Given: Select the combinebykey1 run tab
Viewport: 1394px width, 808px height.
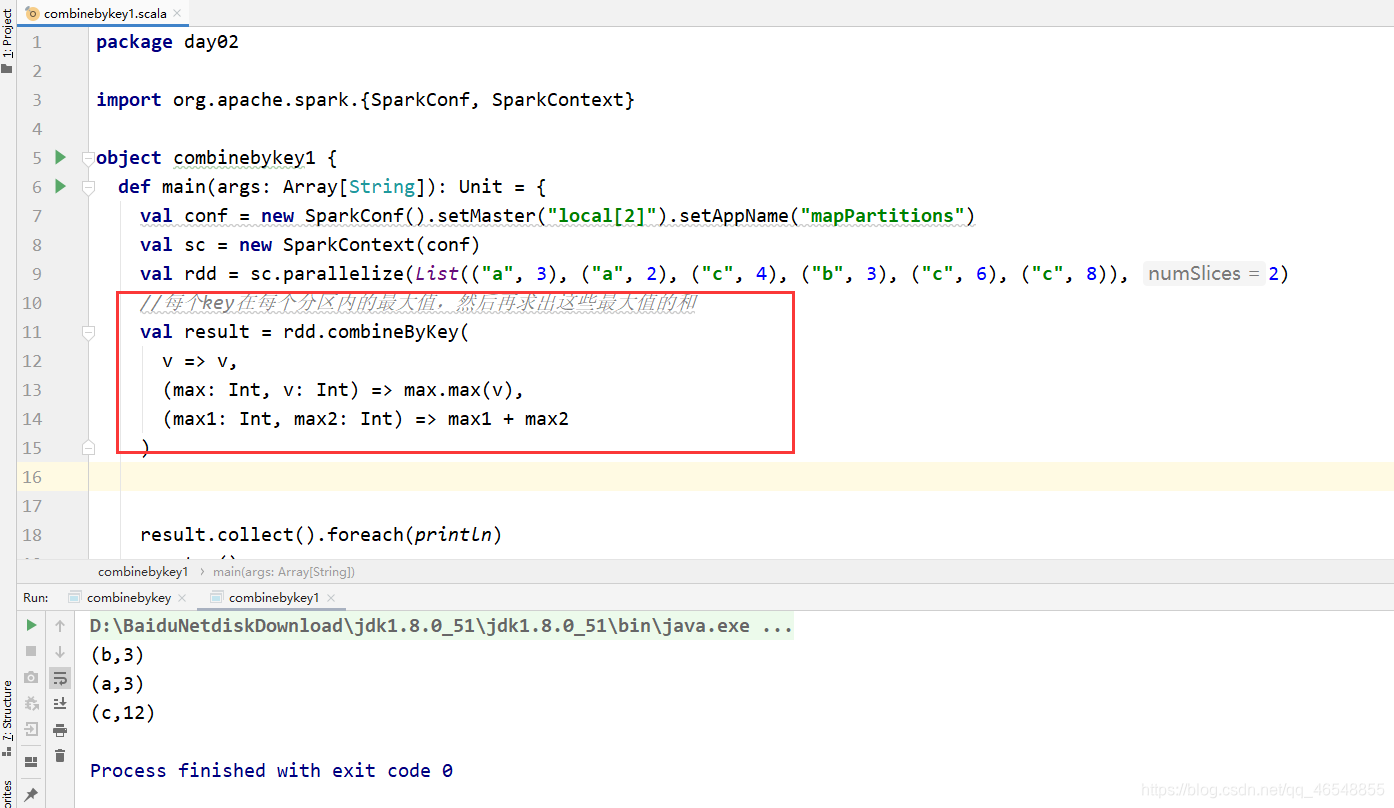Looking at the screenshot, I should [273, 597].
